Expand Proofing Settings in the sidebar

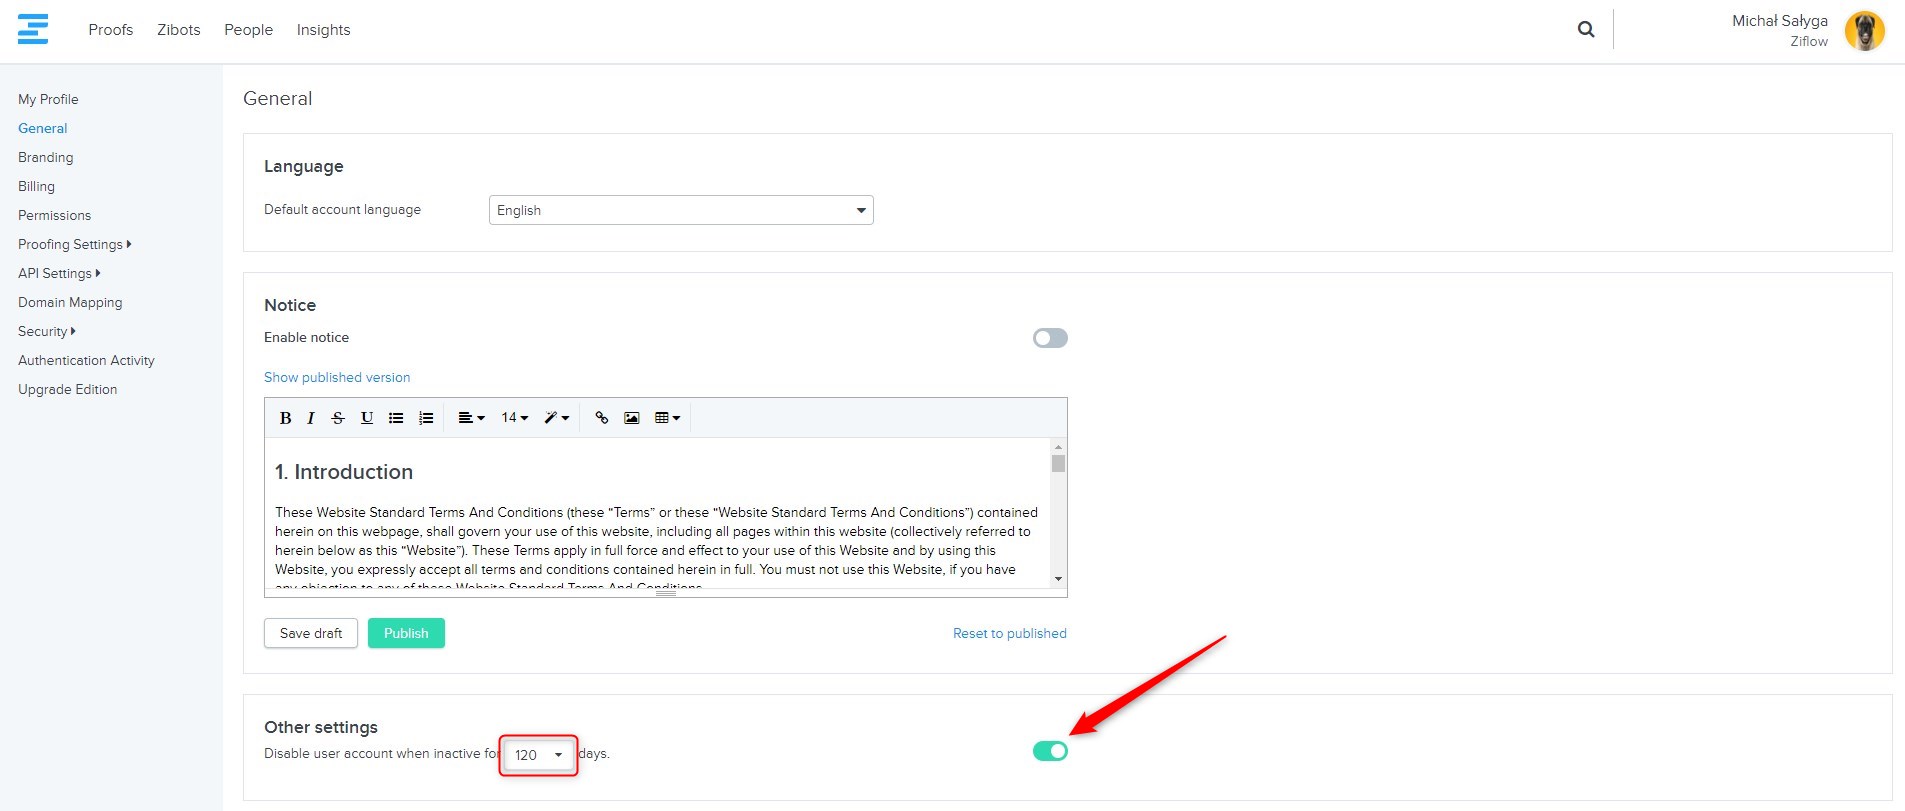(74, 244)
